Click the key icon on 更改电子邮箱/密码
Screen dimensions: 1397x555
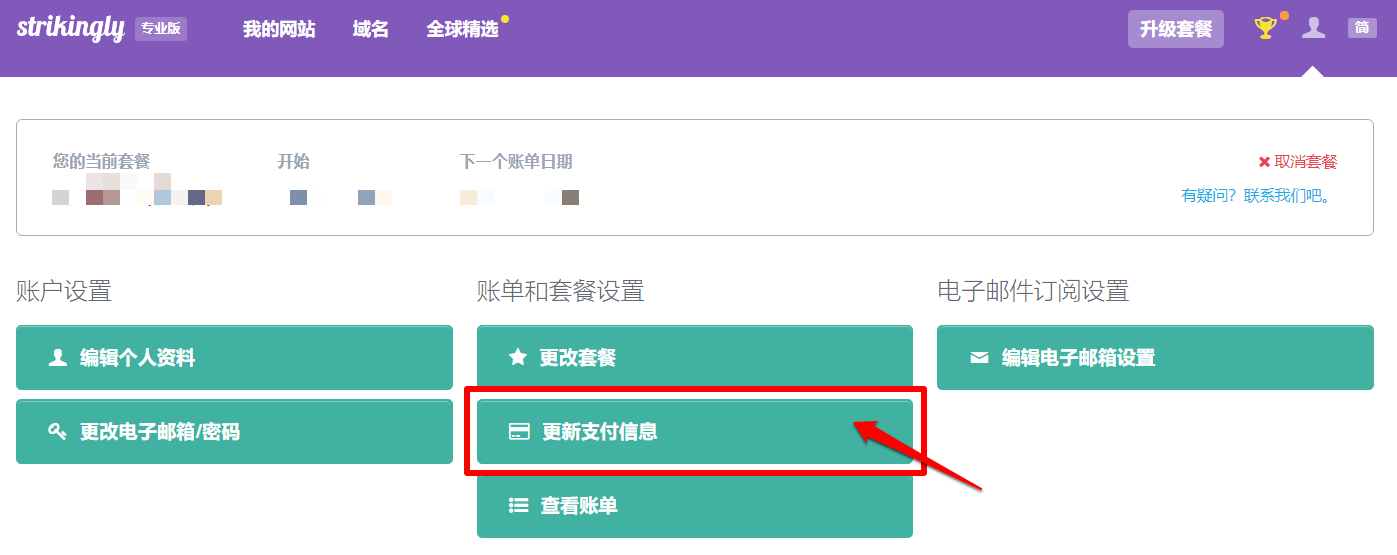[x=58, y=432]
